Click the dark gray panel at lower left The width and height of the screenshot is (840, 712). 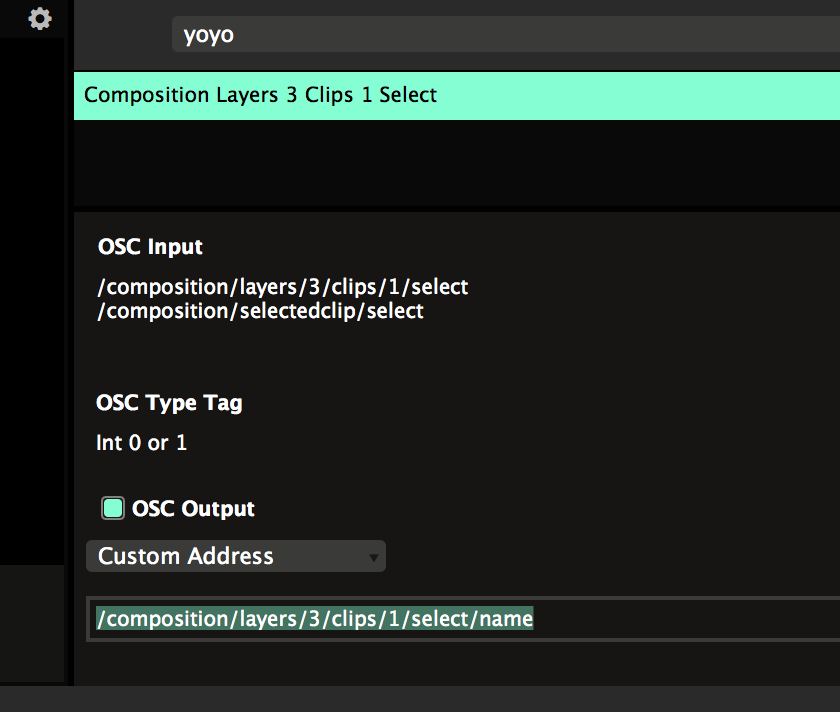click(32, 622)
